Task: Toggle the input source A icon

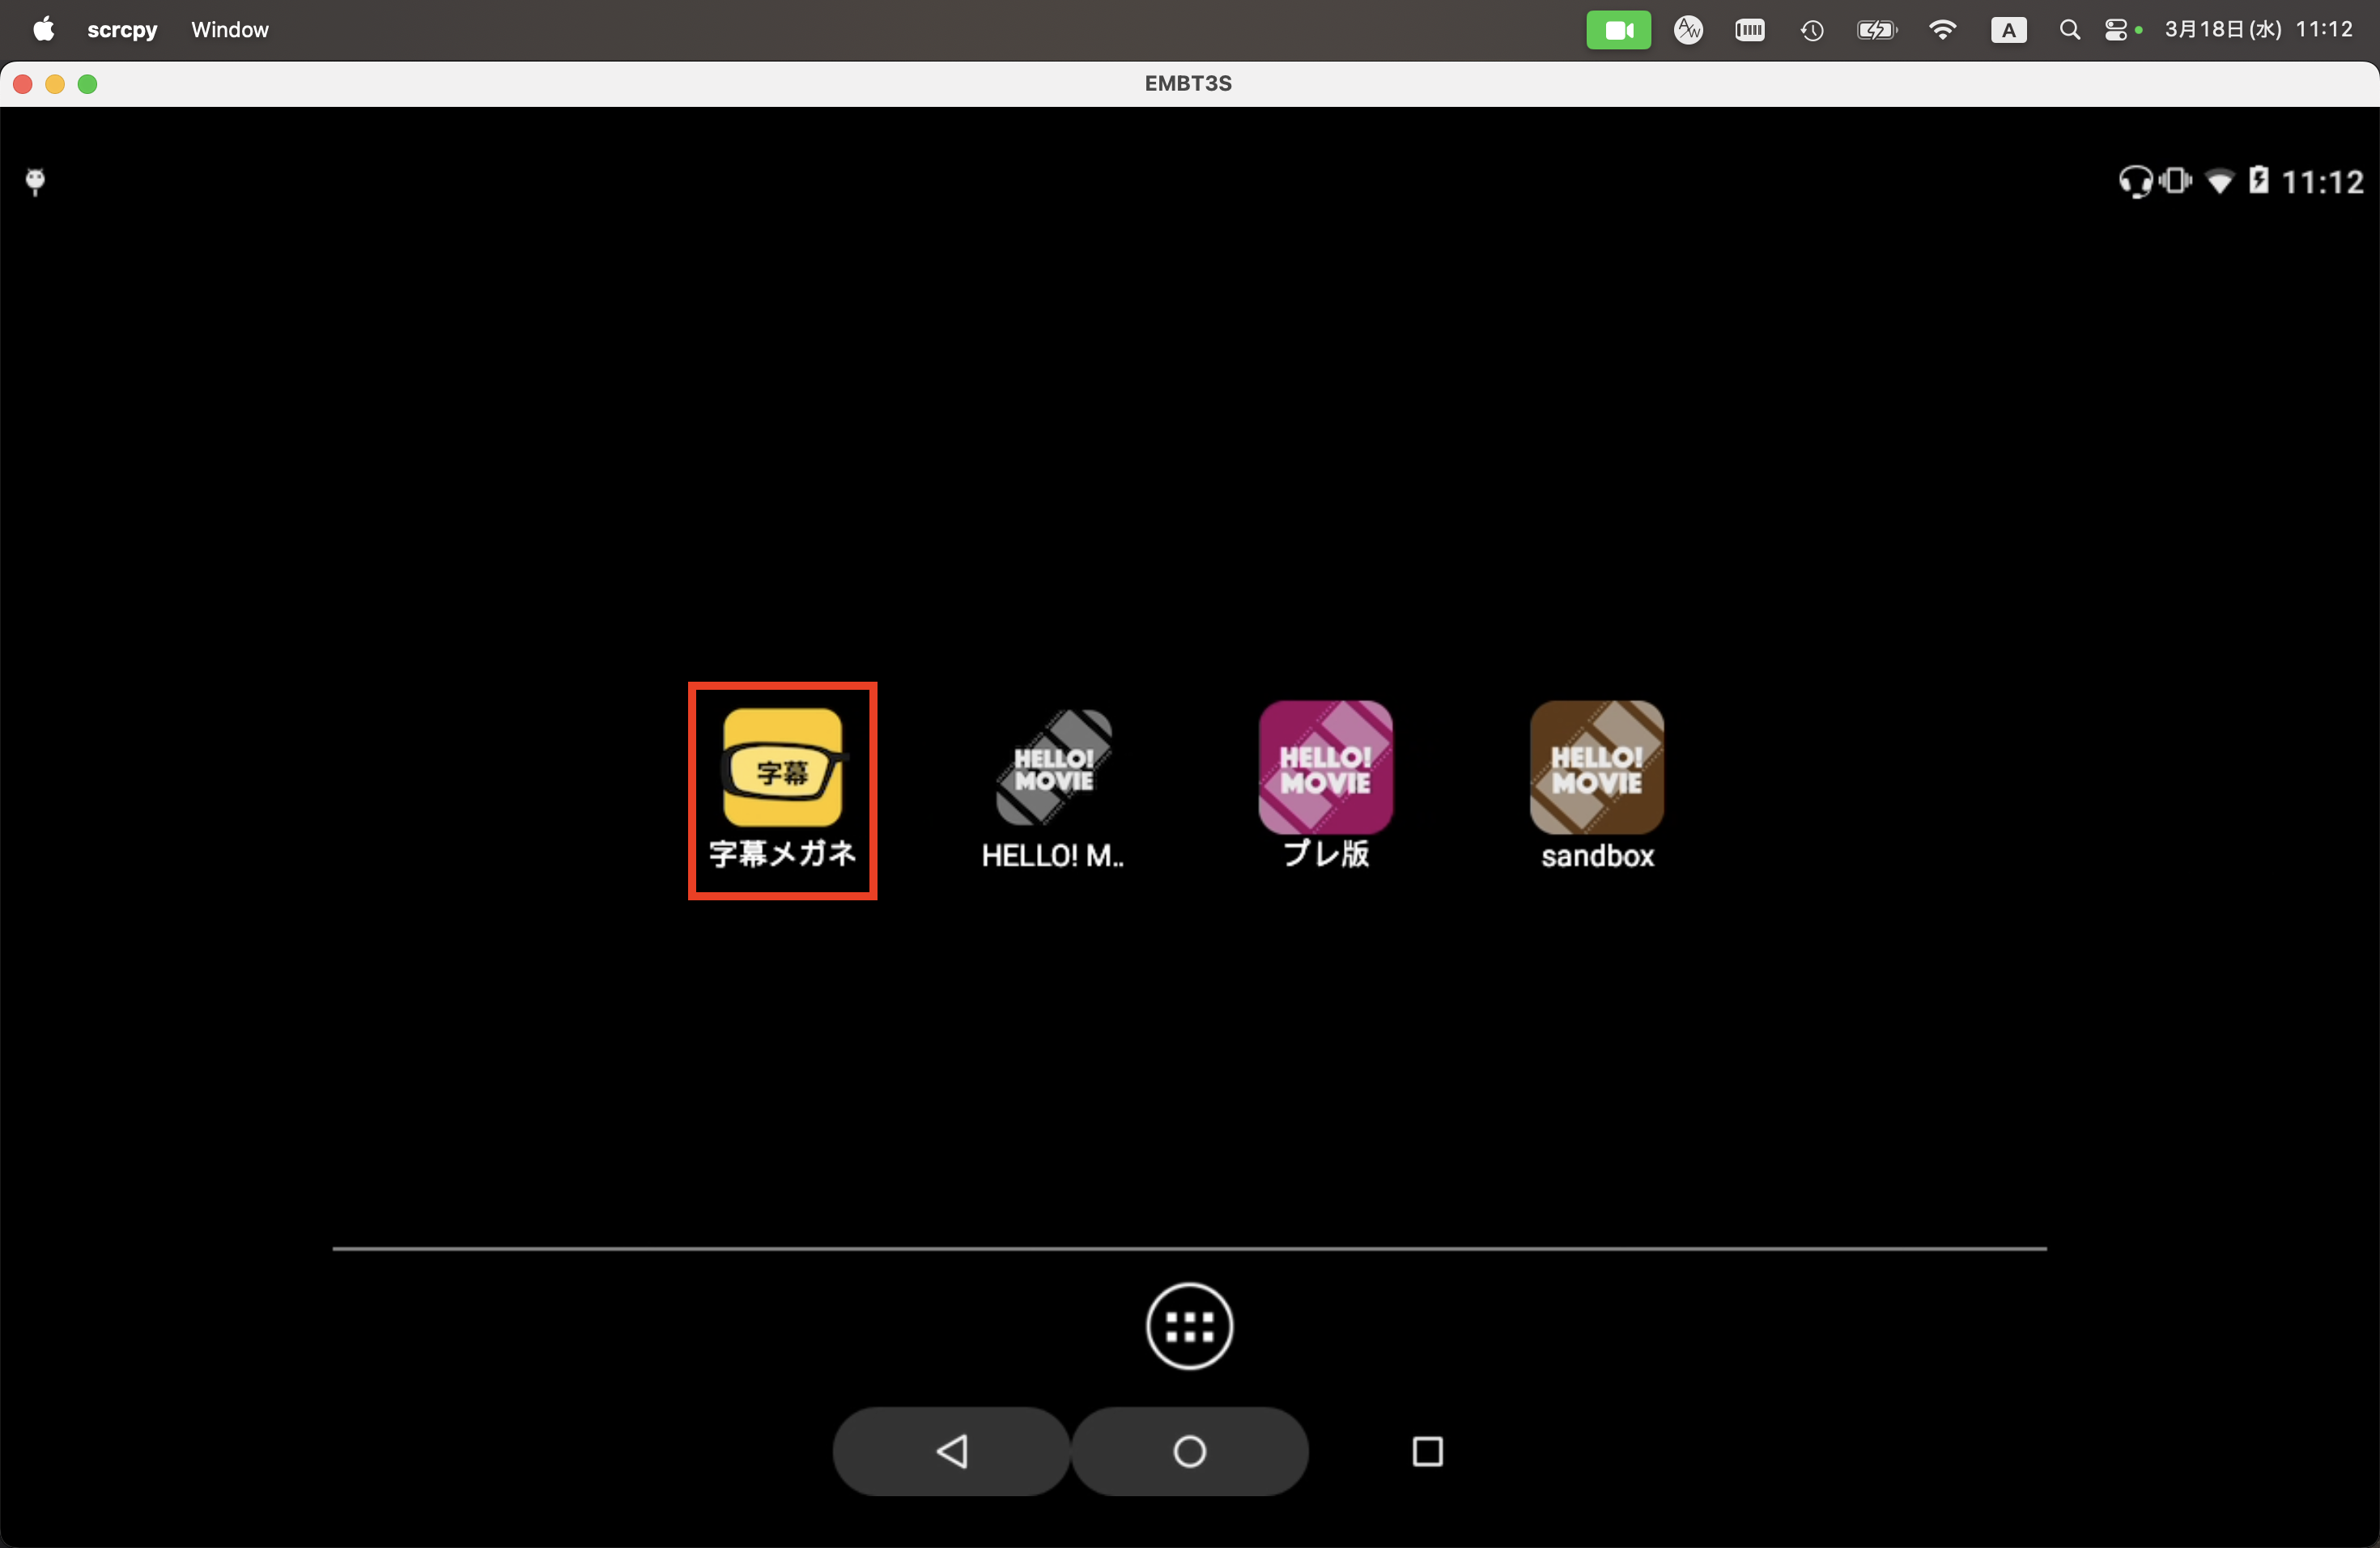Action: click(x=2008, y=30)
